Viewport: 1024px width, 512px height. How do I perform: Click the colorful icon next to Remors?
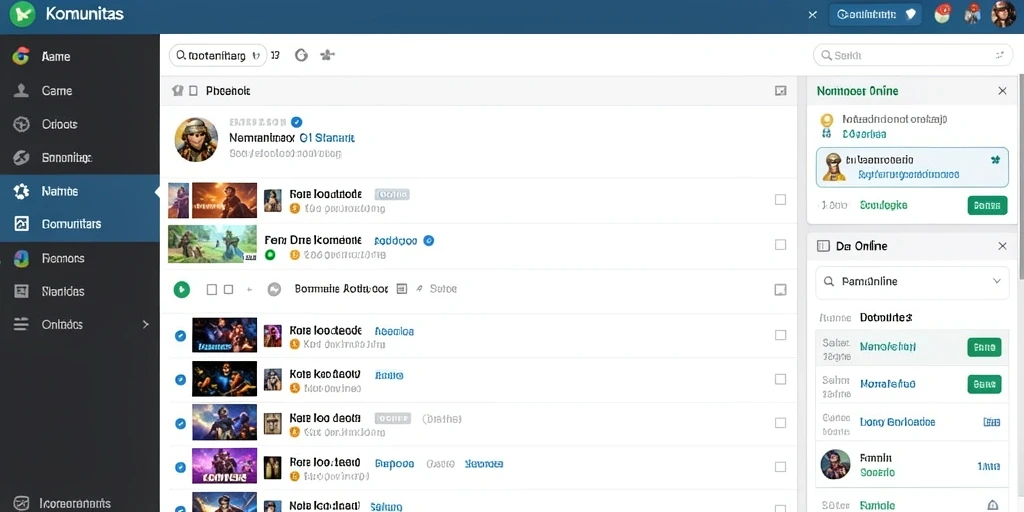(x=21, y=259)
